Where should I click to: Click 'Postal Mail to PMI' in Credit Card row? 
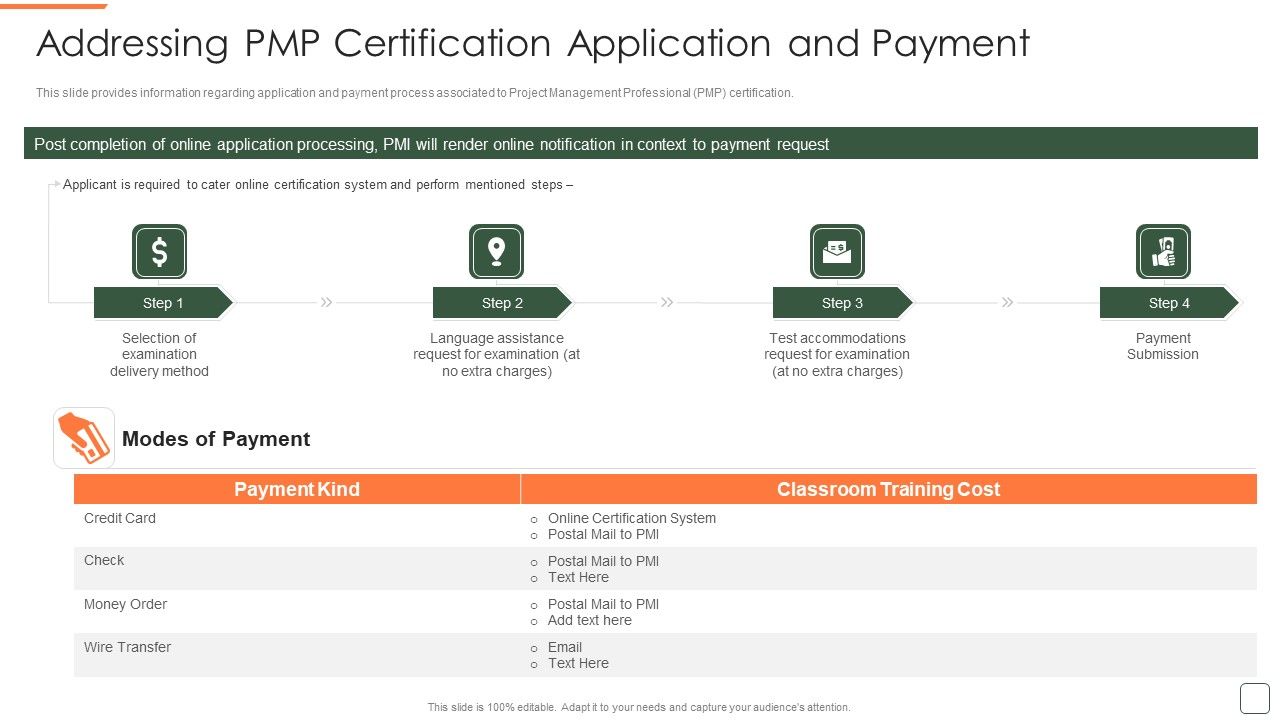[603, 534]
